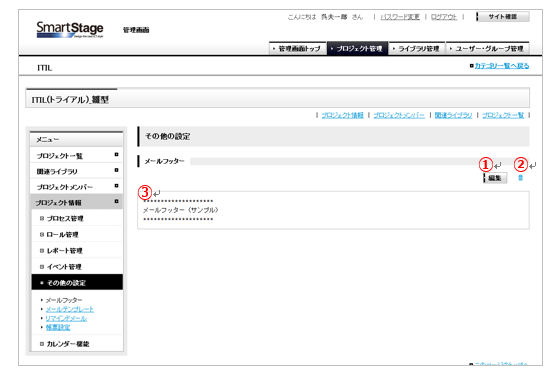This screenshot has width=546, height=369.
Task: Open the リマインドメール link
Action: click(66, 318)
